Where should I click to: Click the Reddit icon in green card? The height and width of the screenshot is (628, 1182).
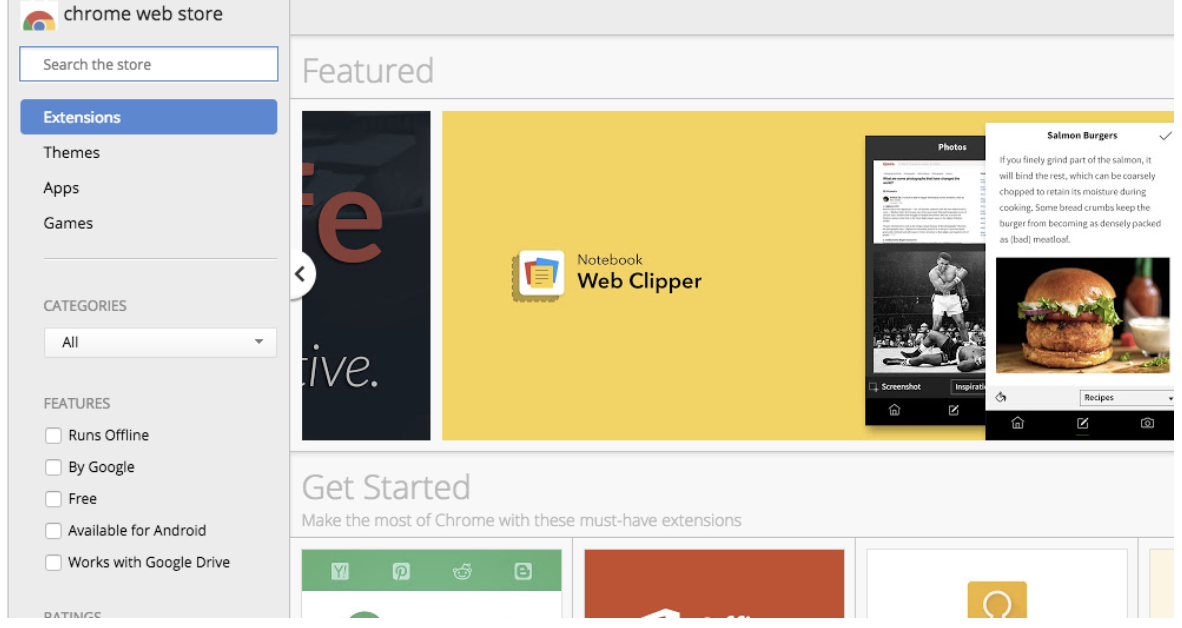462,571
